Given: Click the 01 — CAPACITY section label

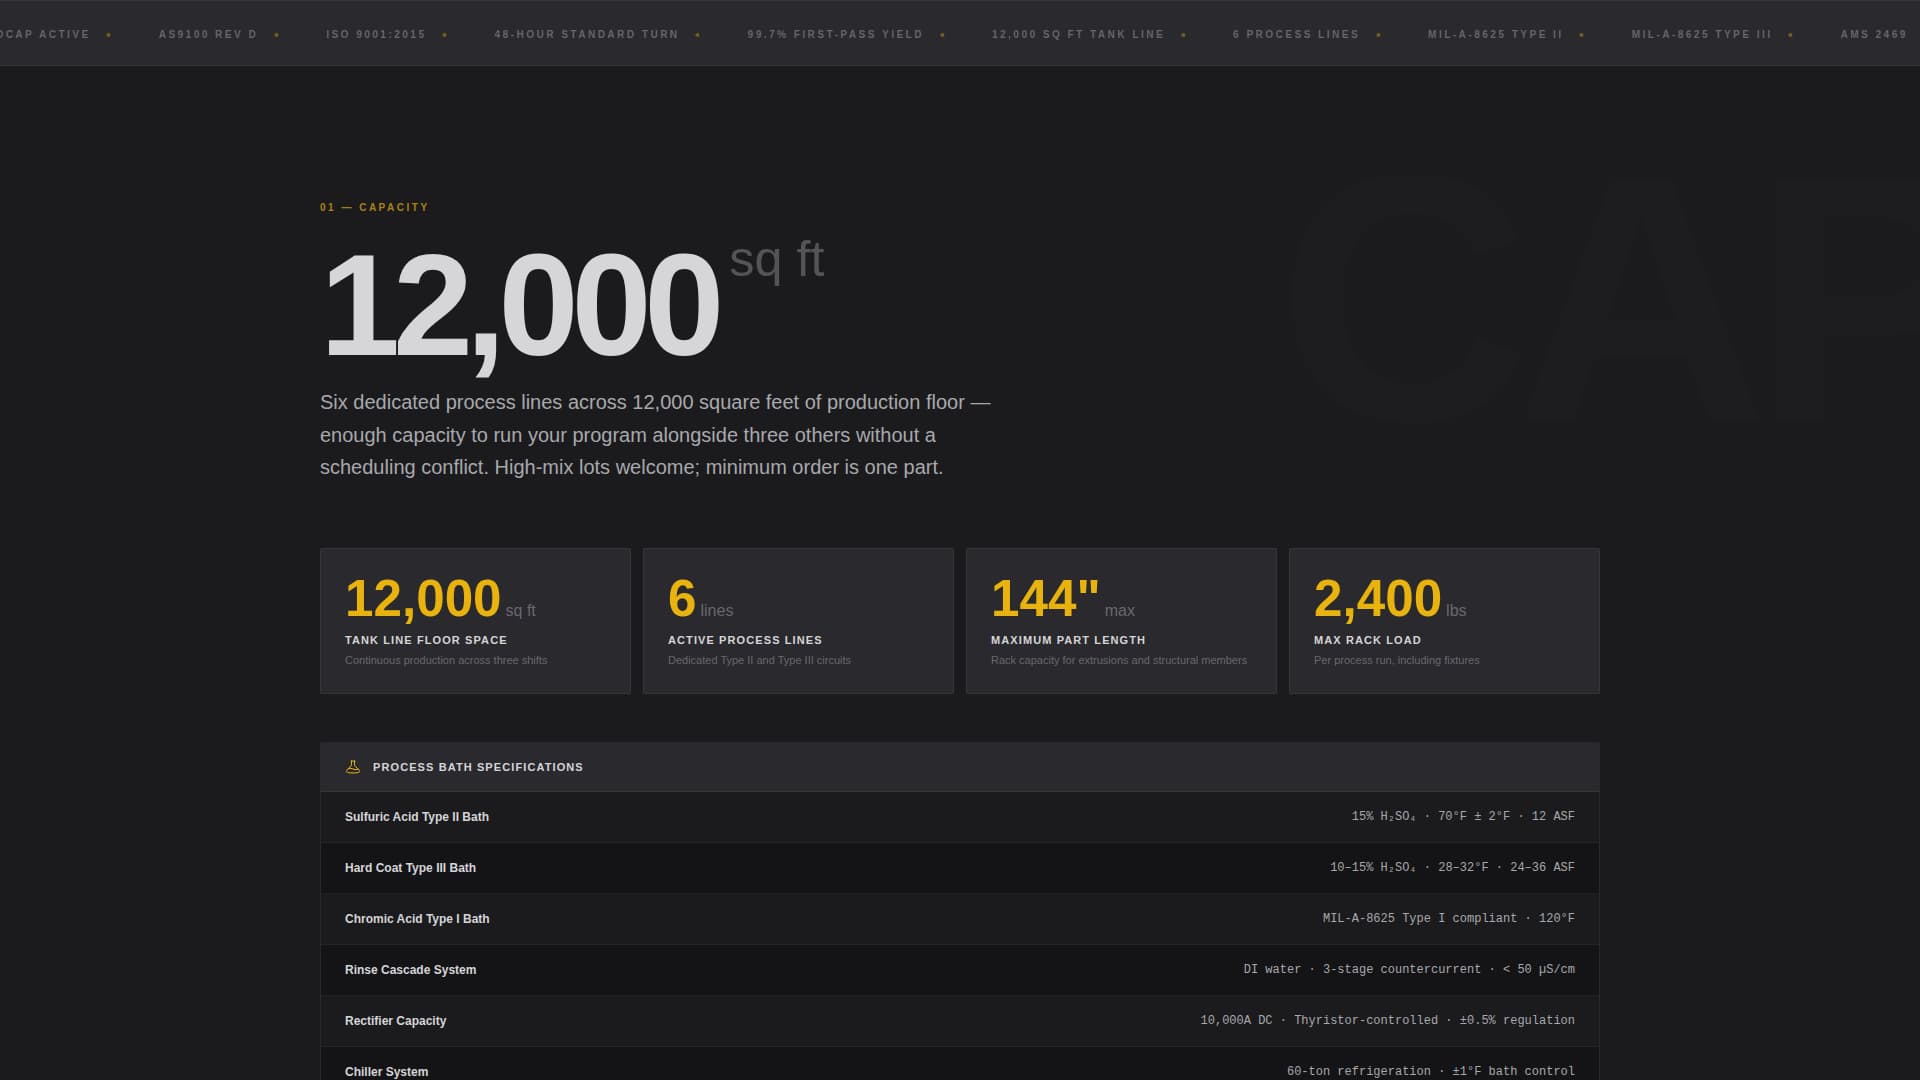Looking at the screenshot, I should point(373,207).
